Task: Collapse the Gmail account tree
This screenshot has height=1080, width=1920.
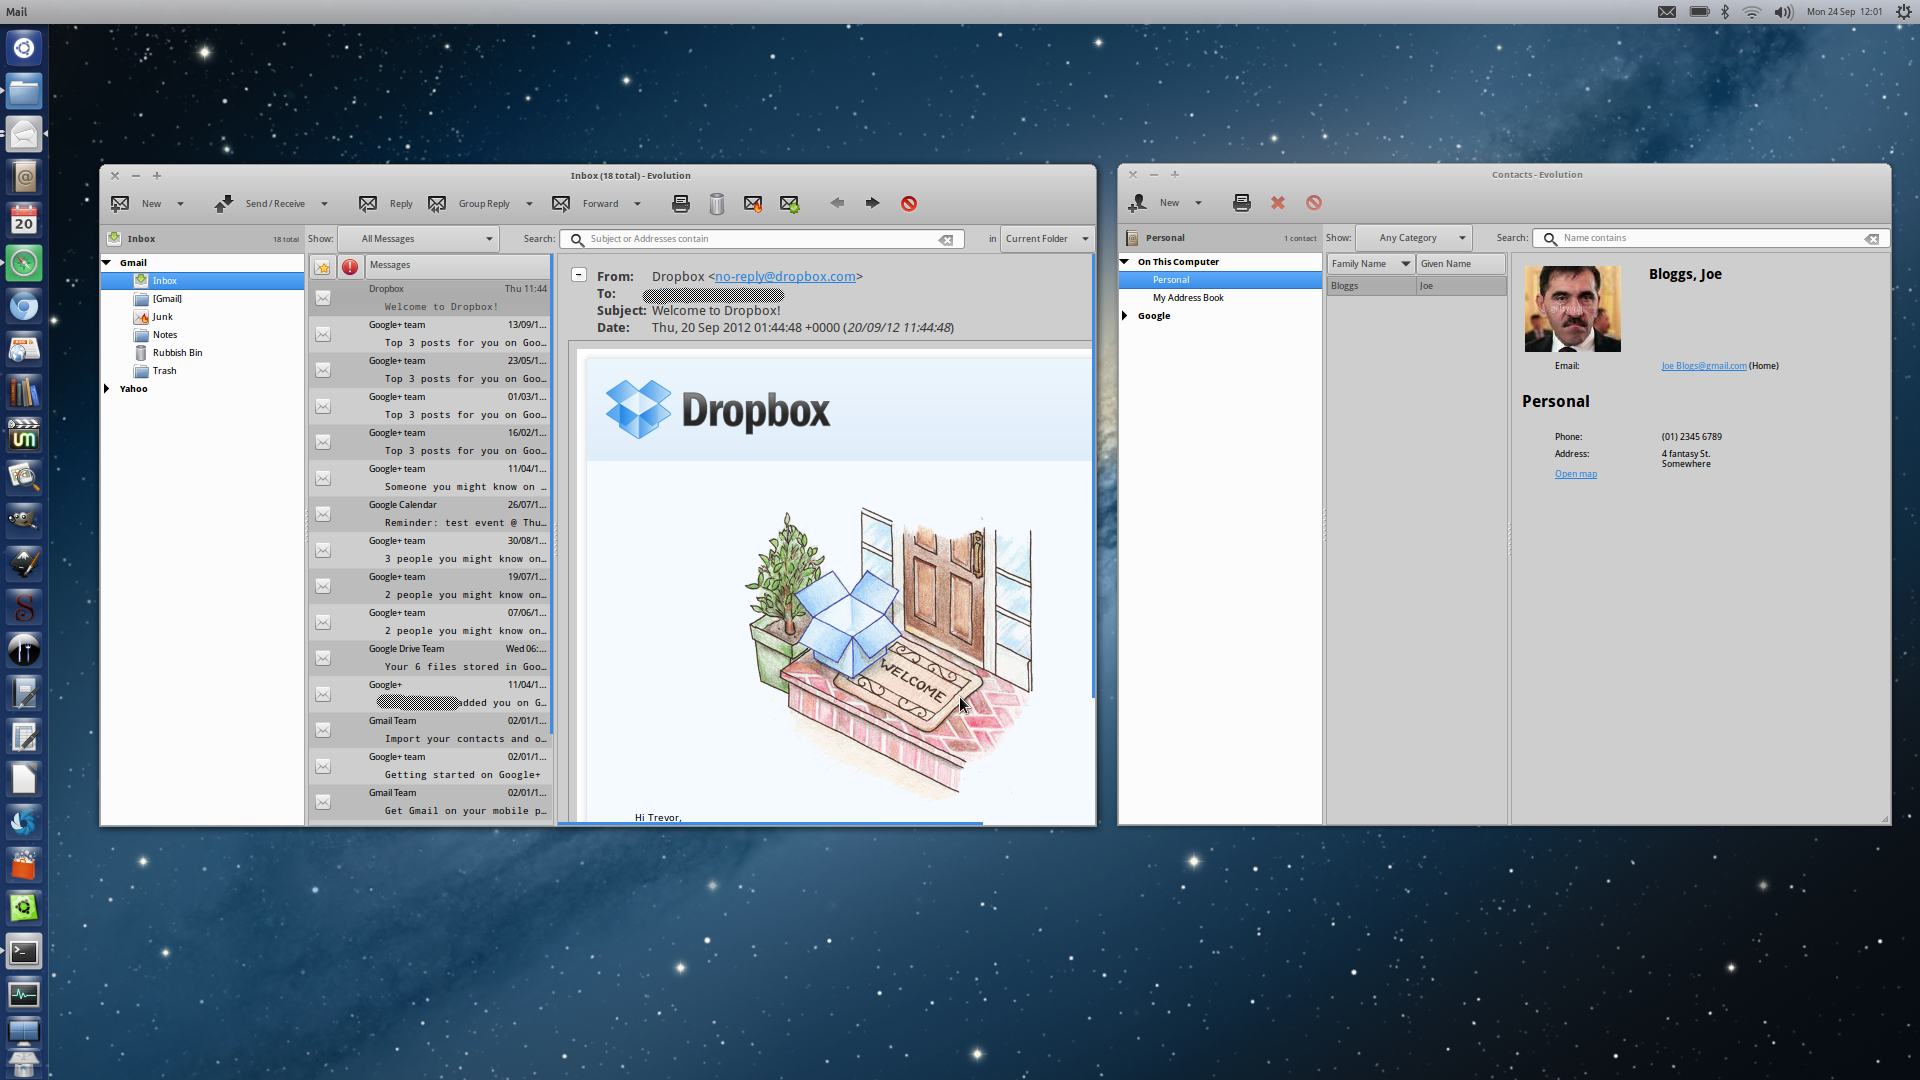Action: coord(107,263)
